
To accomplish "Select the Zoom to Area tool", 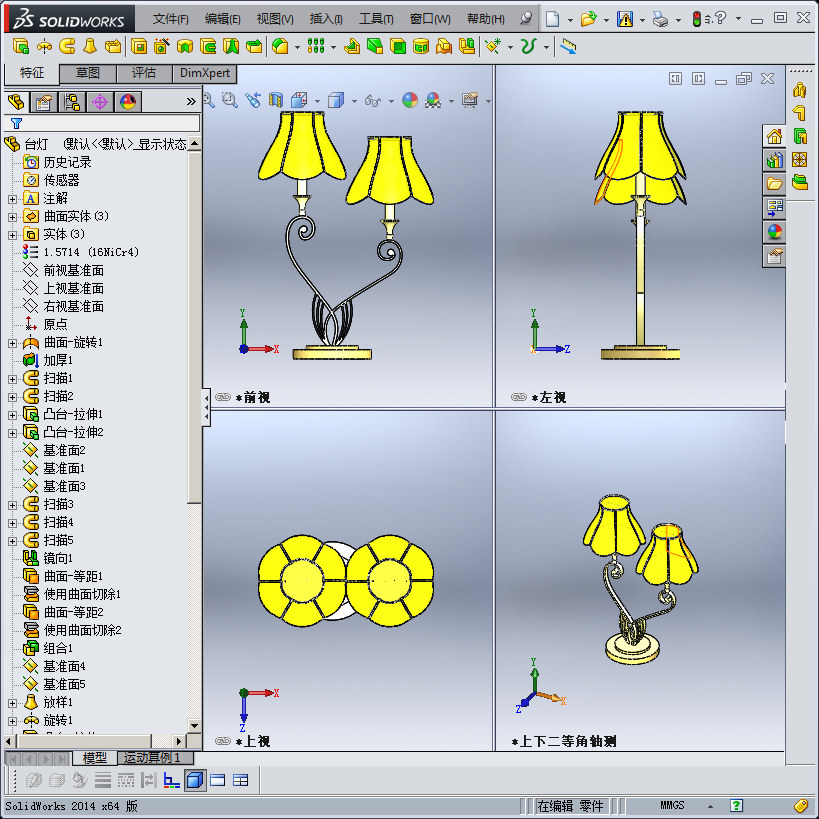I will 228,101.
